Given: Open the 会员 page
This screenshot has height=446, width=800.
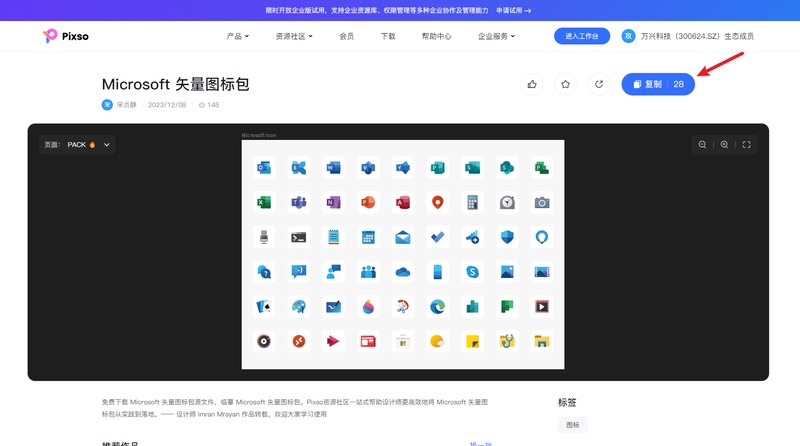Looking at the screenshot, I should pyautogui.click(x=346, y=36).
